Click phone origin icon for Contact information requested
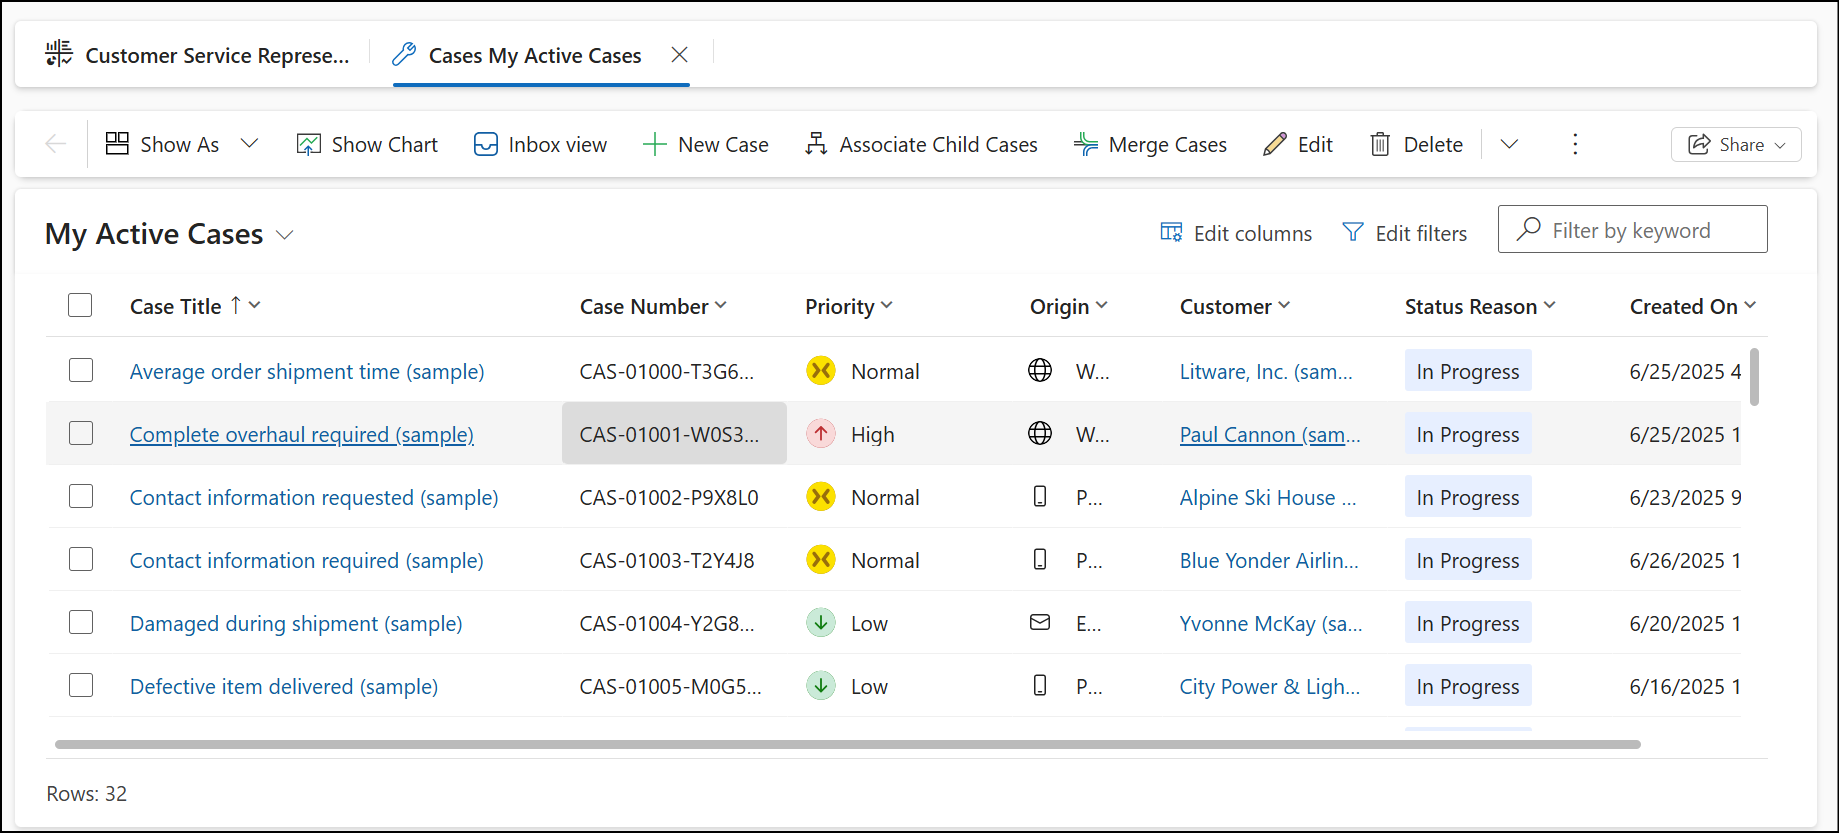The image size is (1839, 833). click(1040, 496)
